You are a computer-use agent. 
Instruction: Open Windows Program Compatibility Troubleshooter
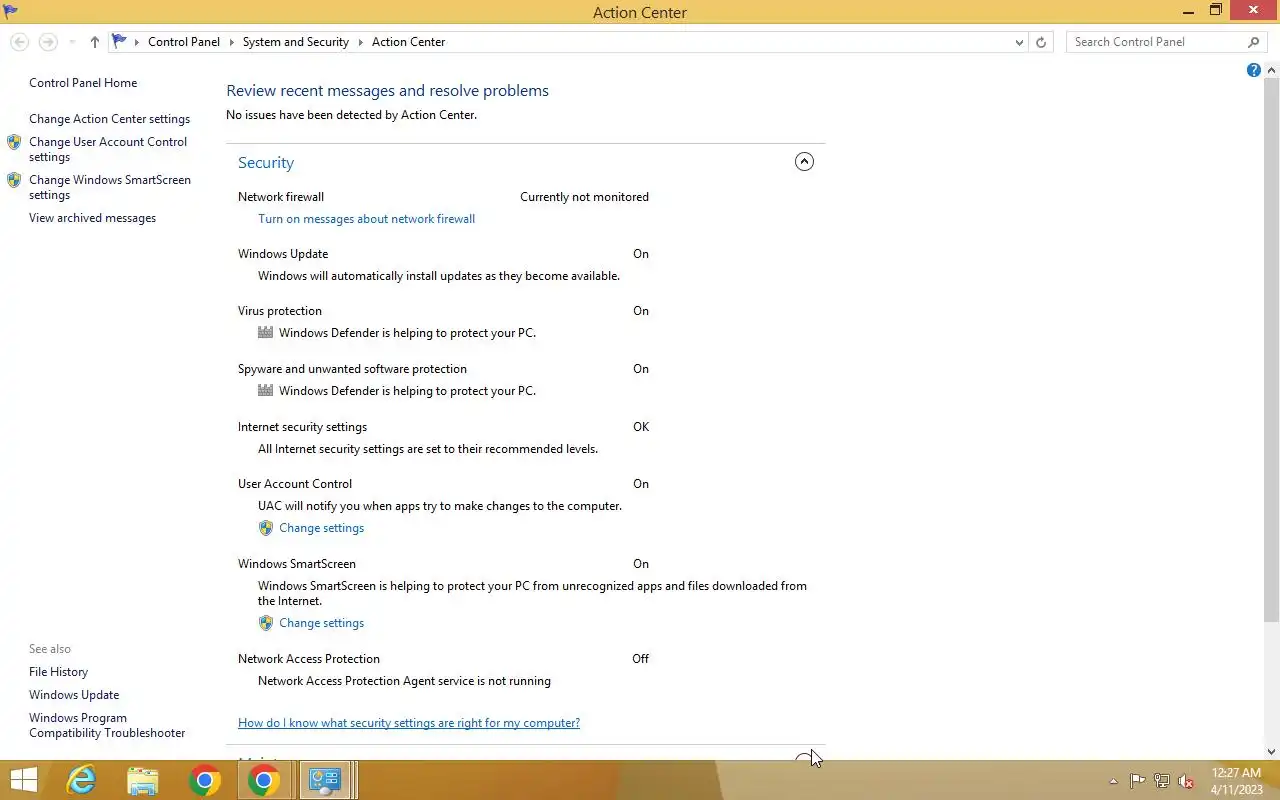107,725
